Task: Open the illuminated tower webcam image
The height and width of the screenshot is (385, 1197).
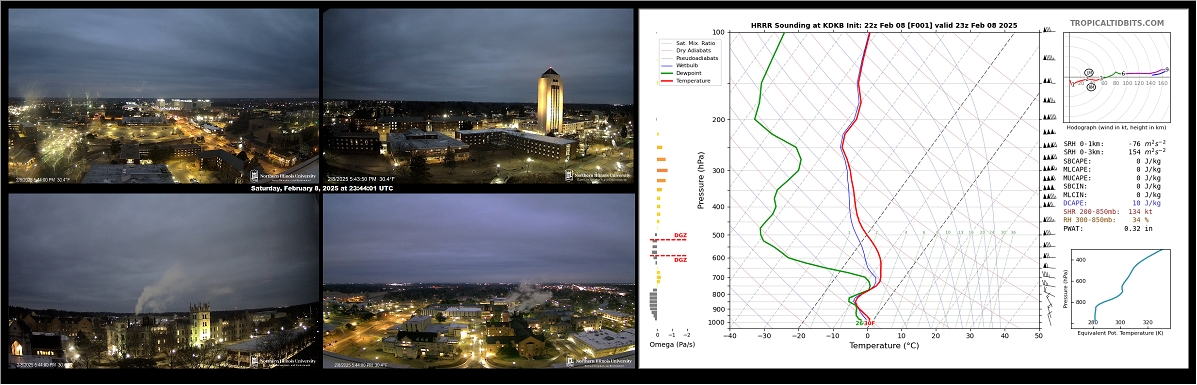Action: click(478, 95)
